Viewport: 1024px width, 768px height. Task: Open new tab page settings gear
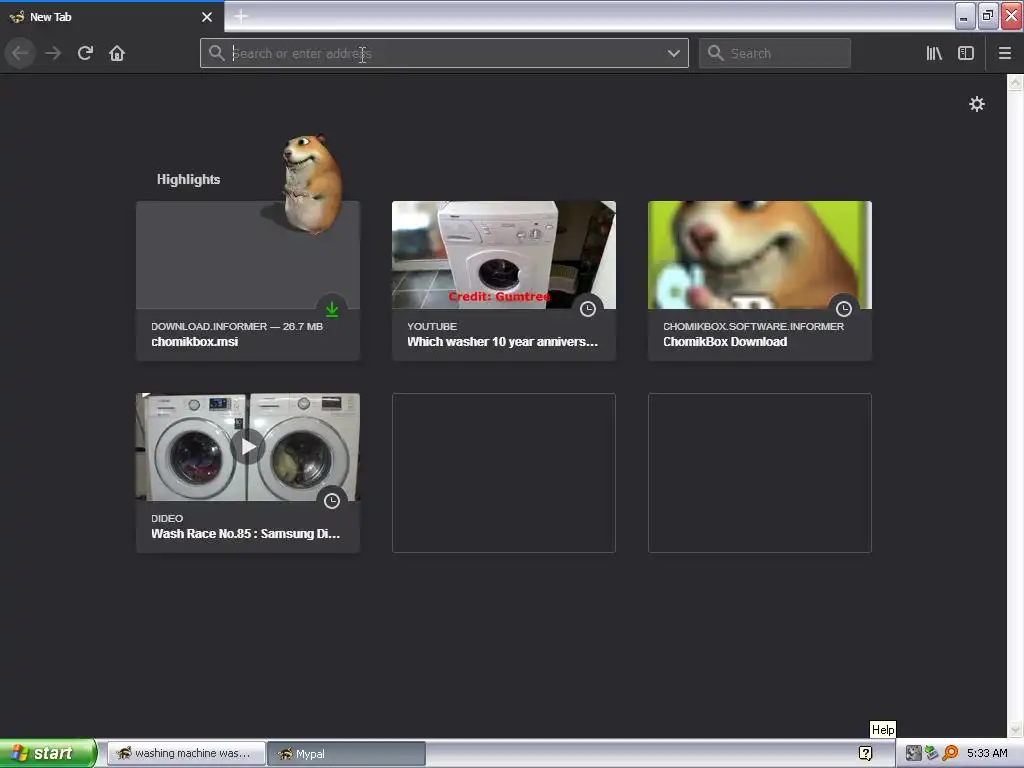[976, 104]
